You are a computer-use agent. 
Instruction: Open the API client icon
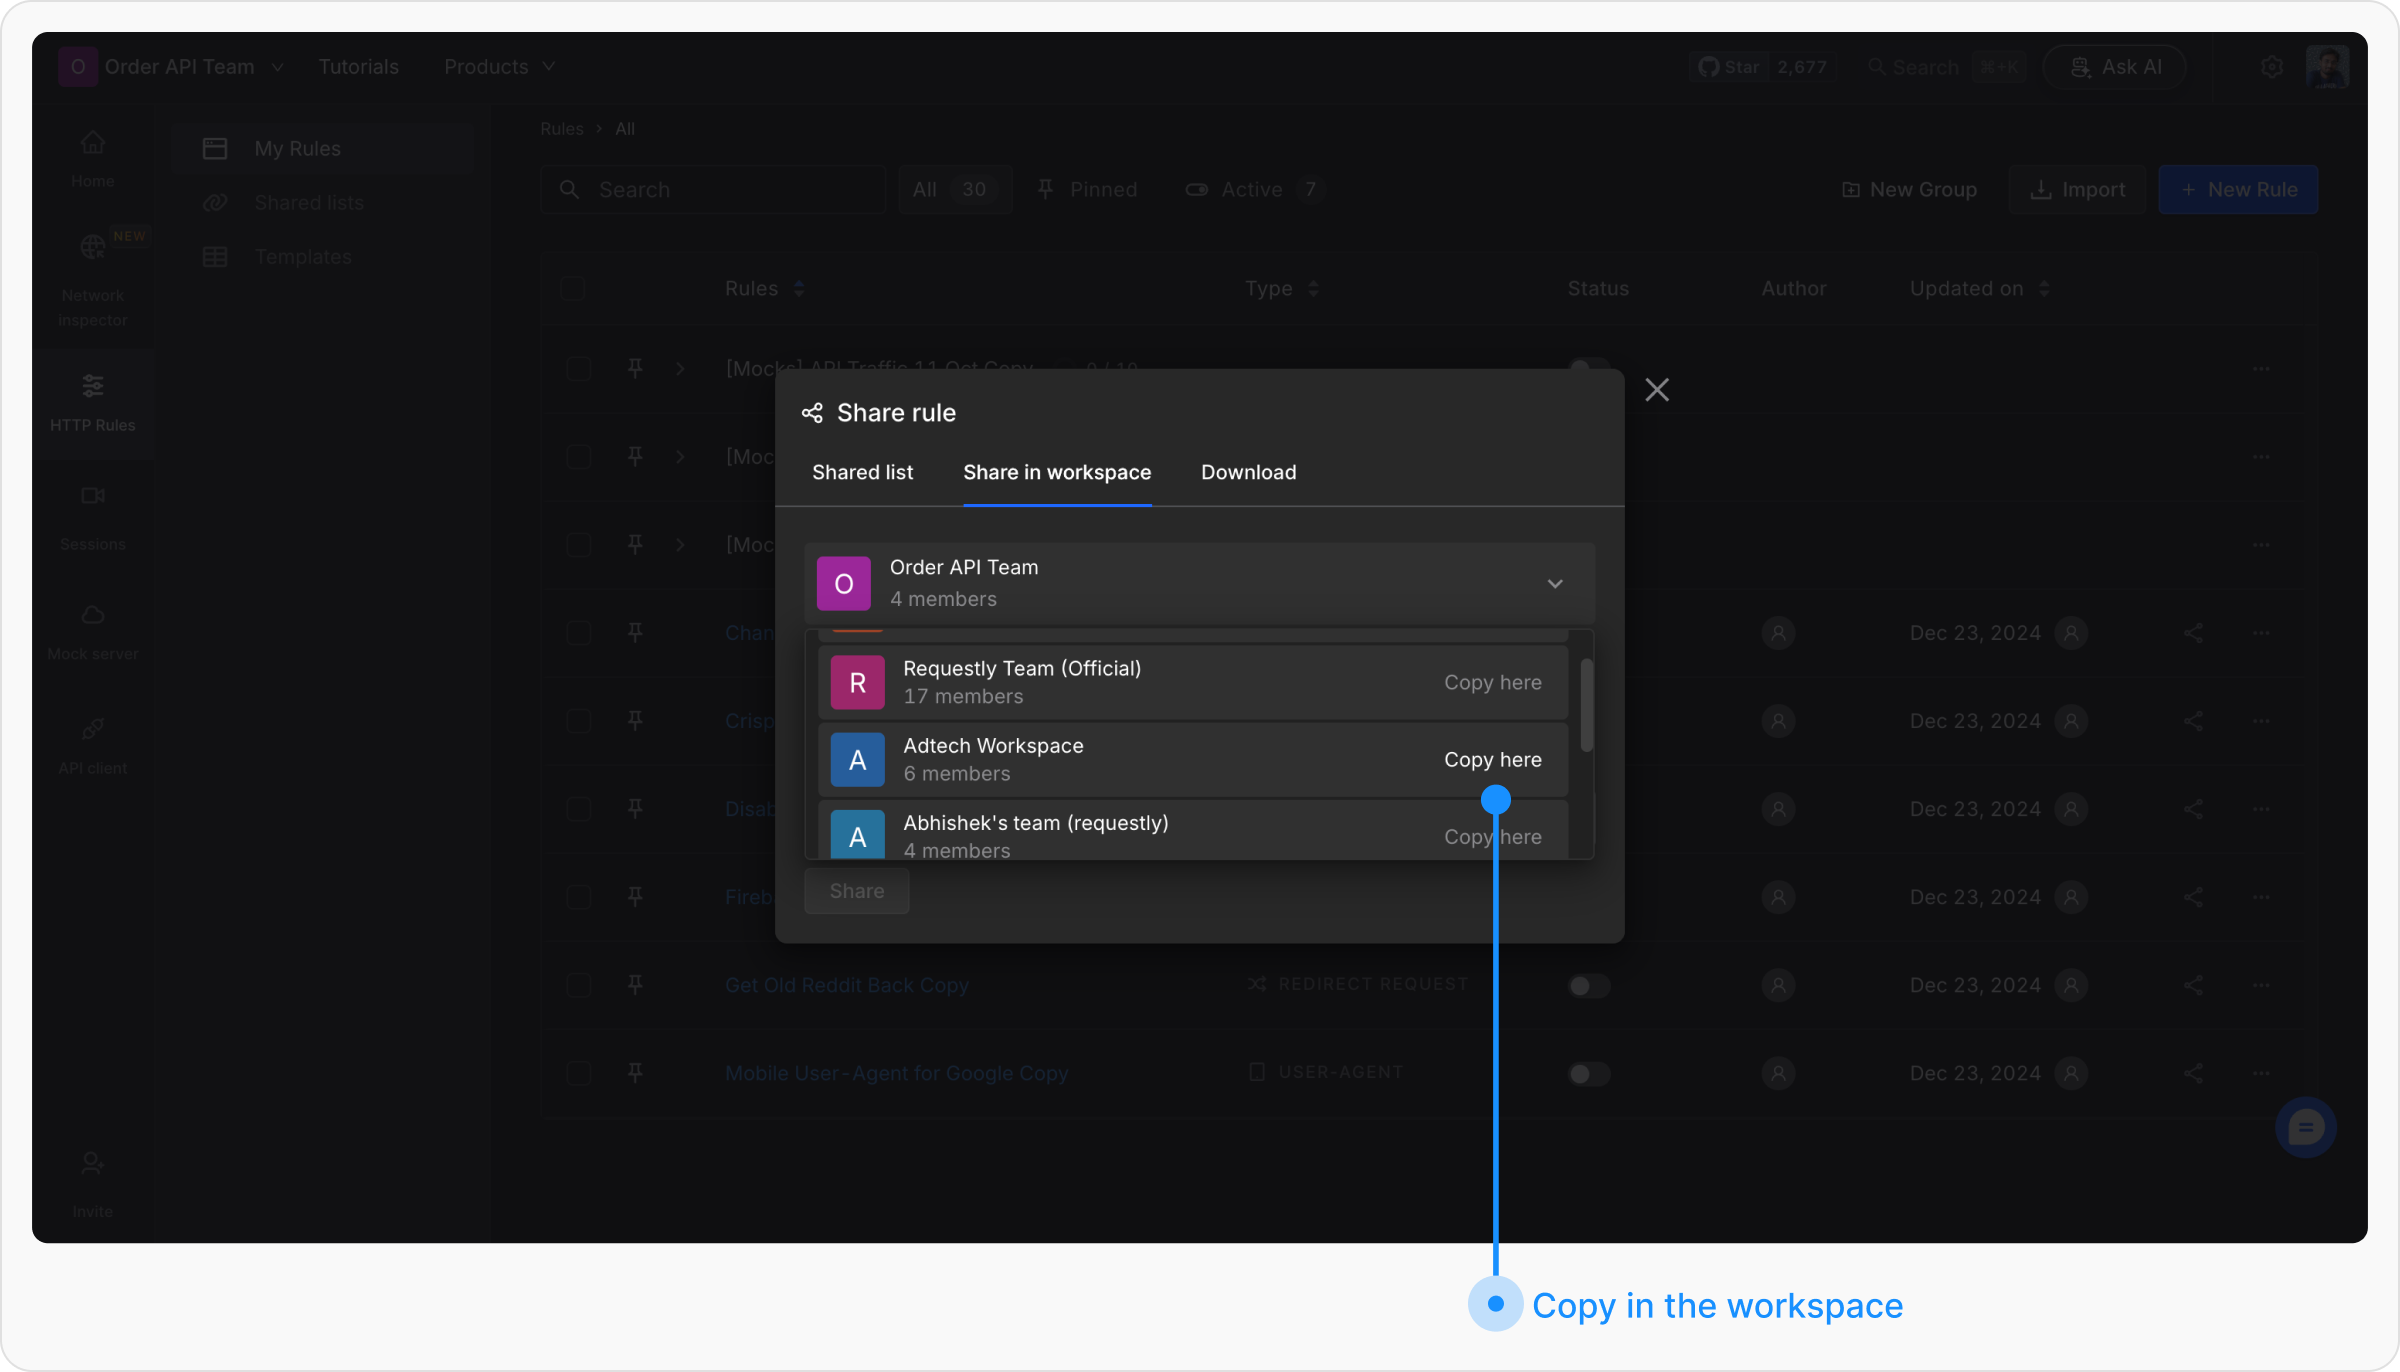pos(92,729)
